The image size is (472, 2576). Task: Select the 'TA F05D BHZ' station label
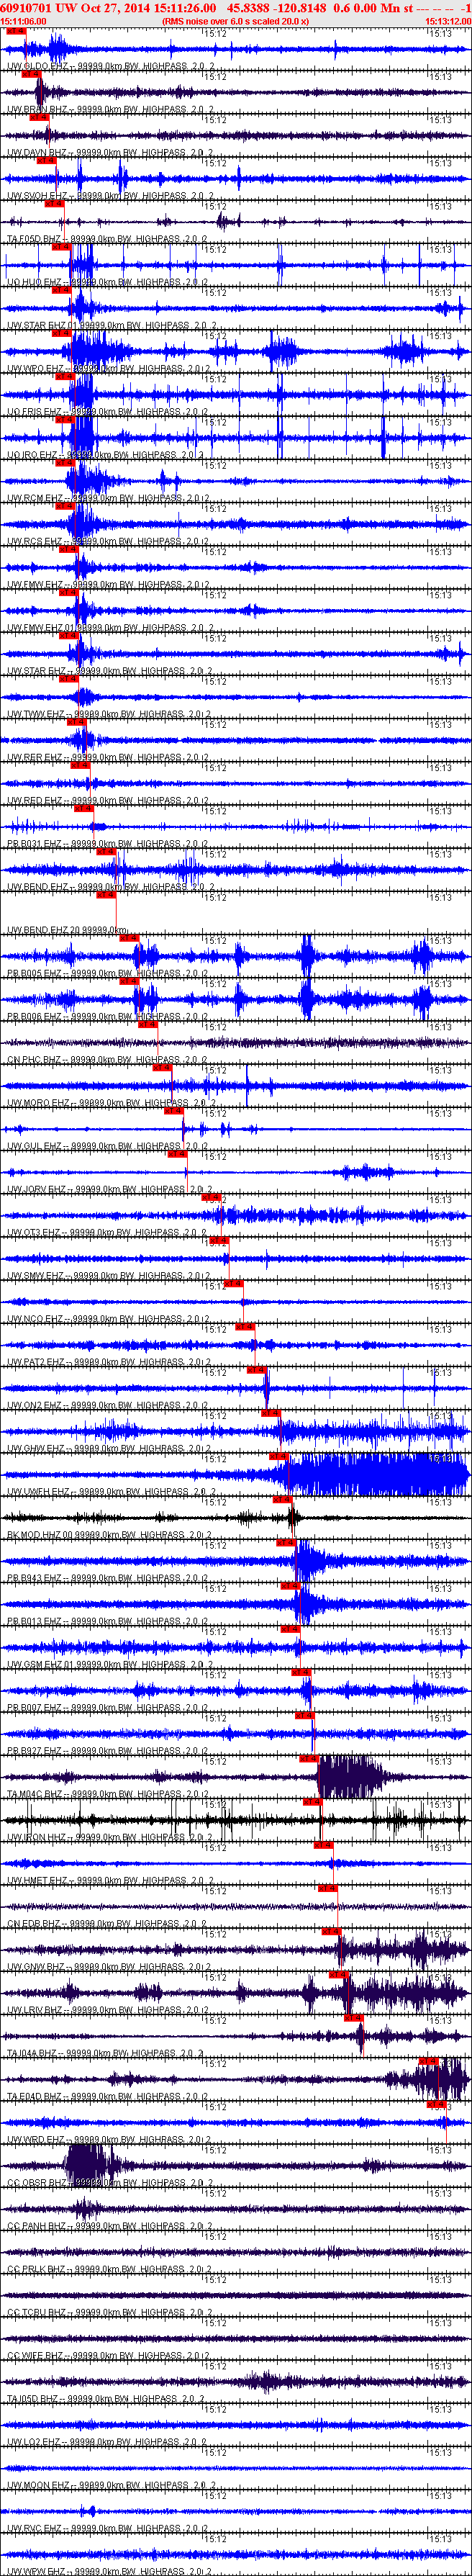(x=35, y=239)
